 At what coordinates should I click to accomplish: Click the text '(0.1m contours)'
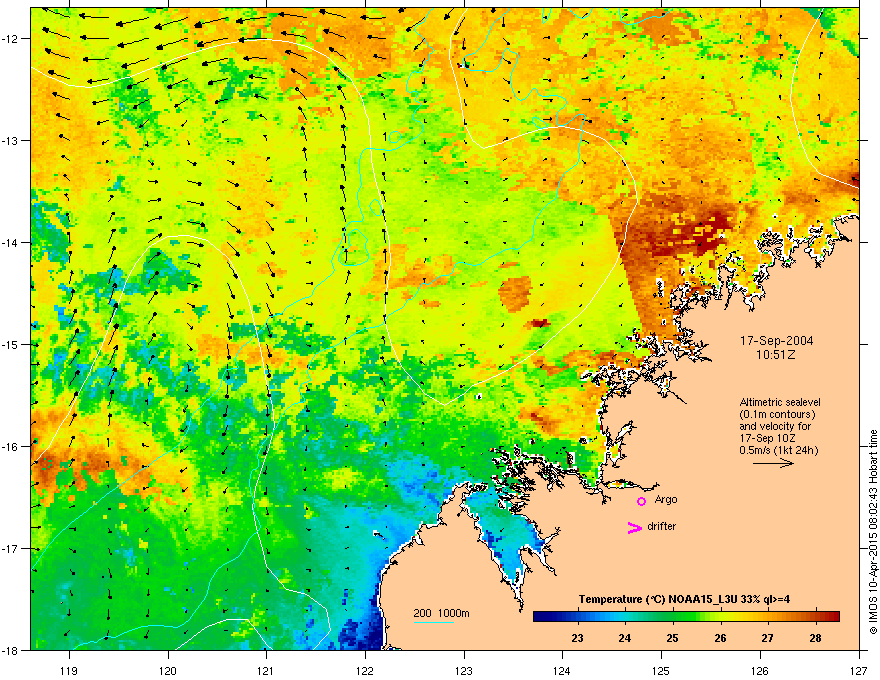pos(777,414)
